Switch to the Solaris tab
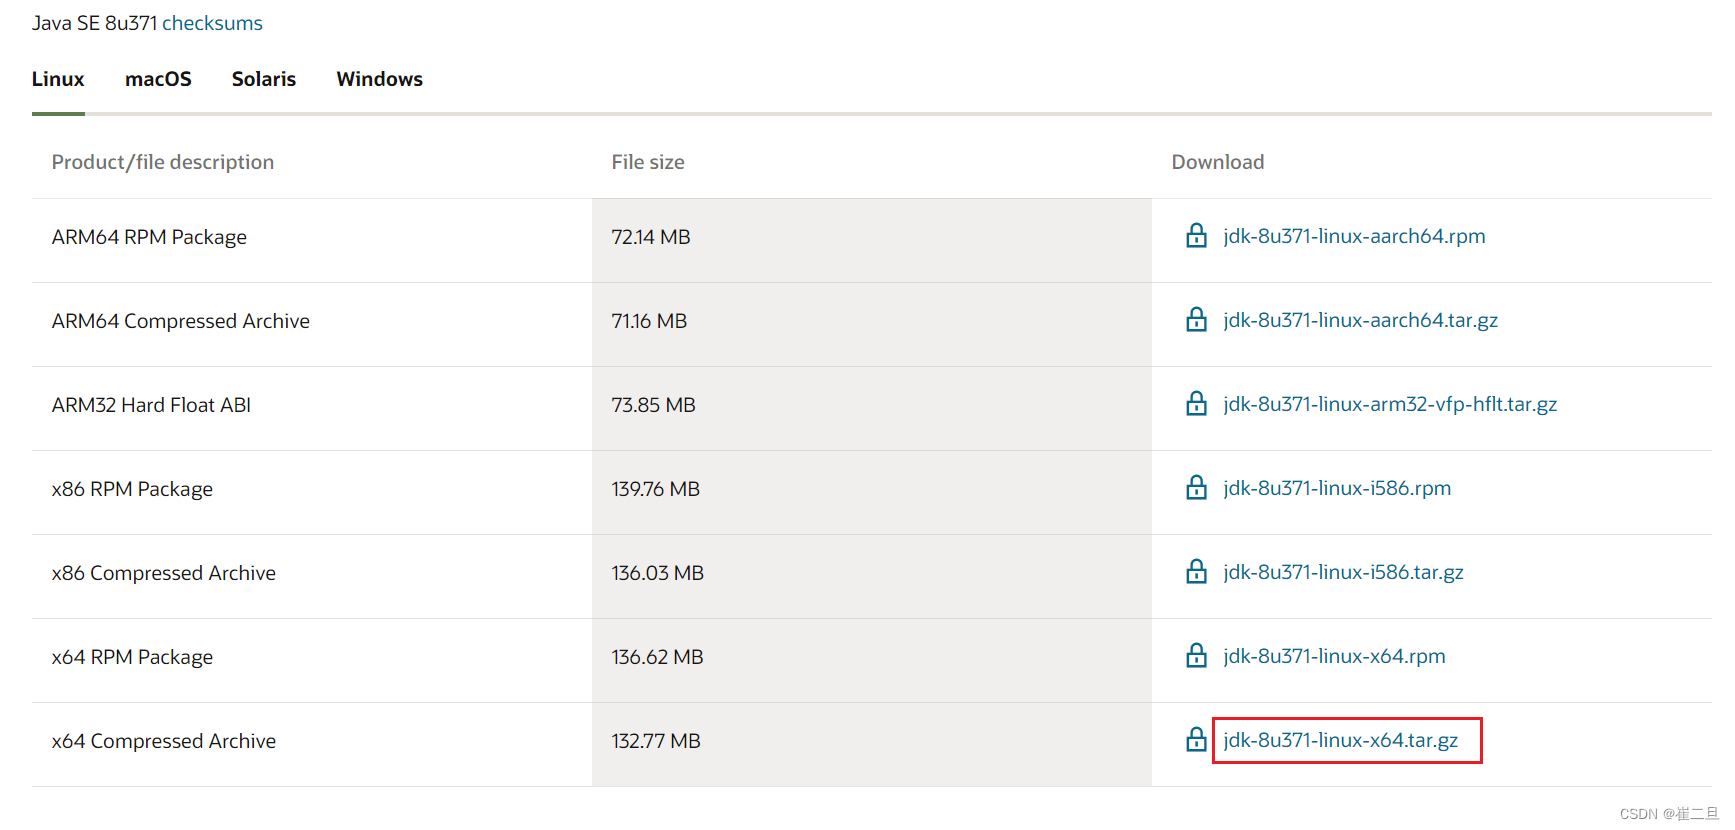The height and width of the screenshot is (830, 1735). tap(264, 79)
